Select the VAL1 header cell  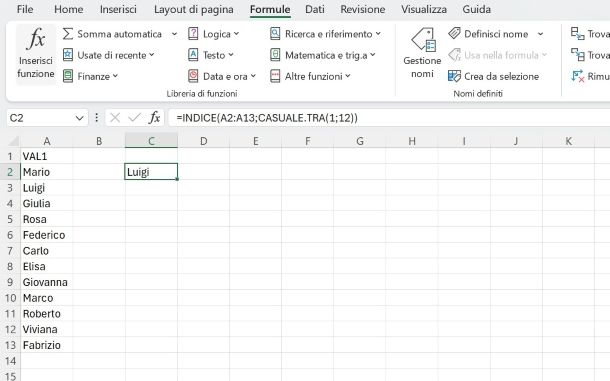(x=47, y=156)
